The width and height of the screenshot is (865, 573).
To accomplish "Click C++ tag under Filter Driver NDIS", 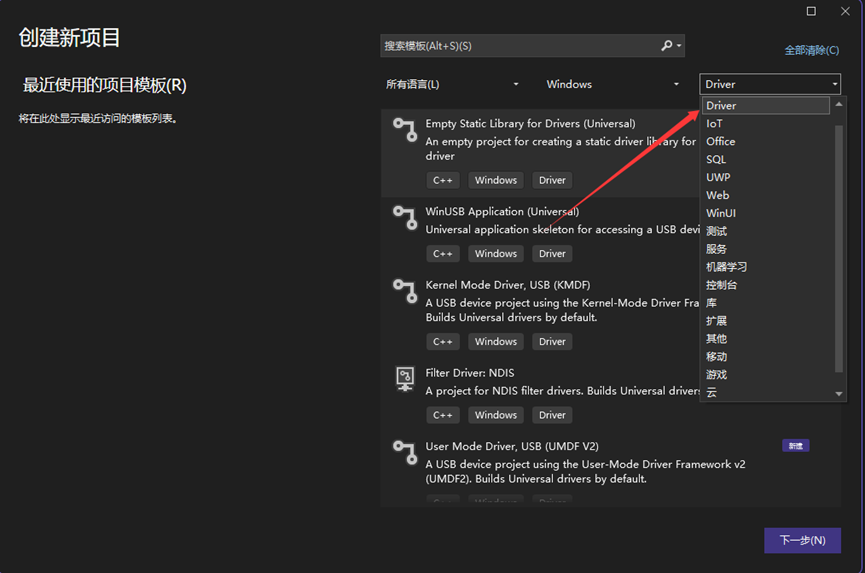I will pyautogui.click(x=442, y=415).
